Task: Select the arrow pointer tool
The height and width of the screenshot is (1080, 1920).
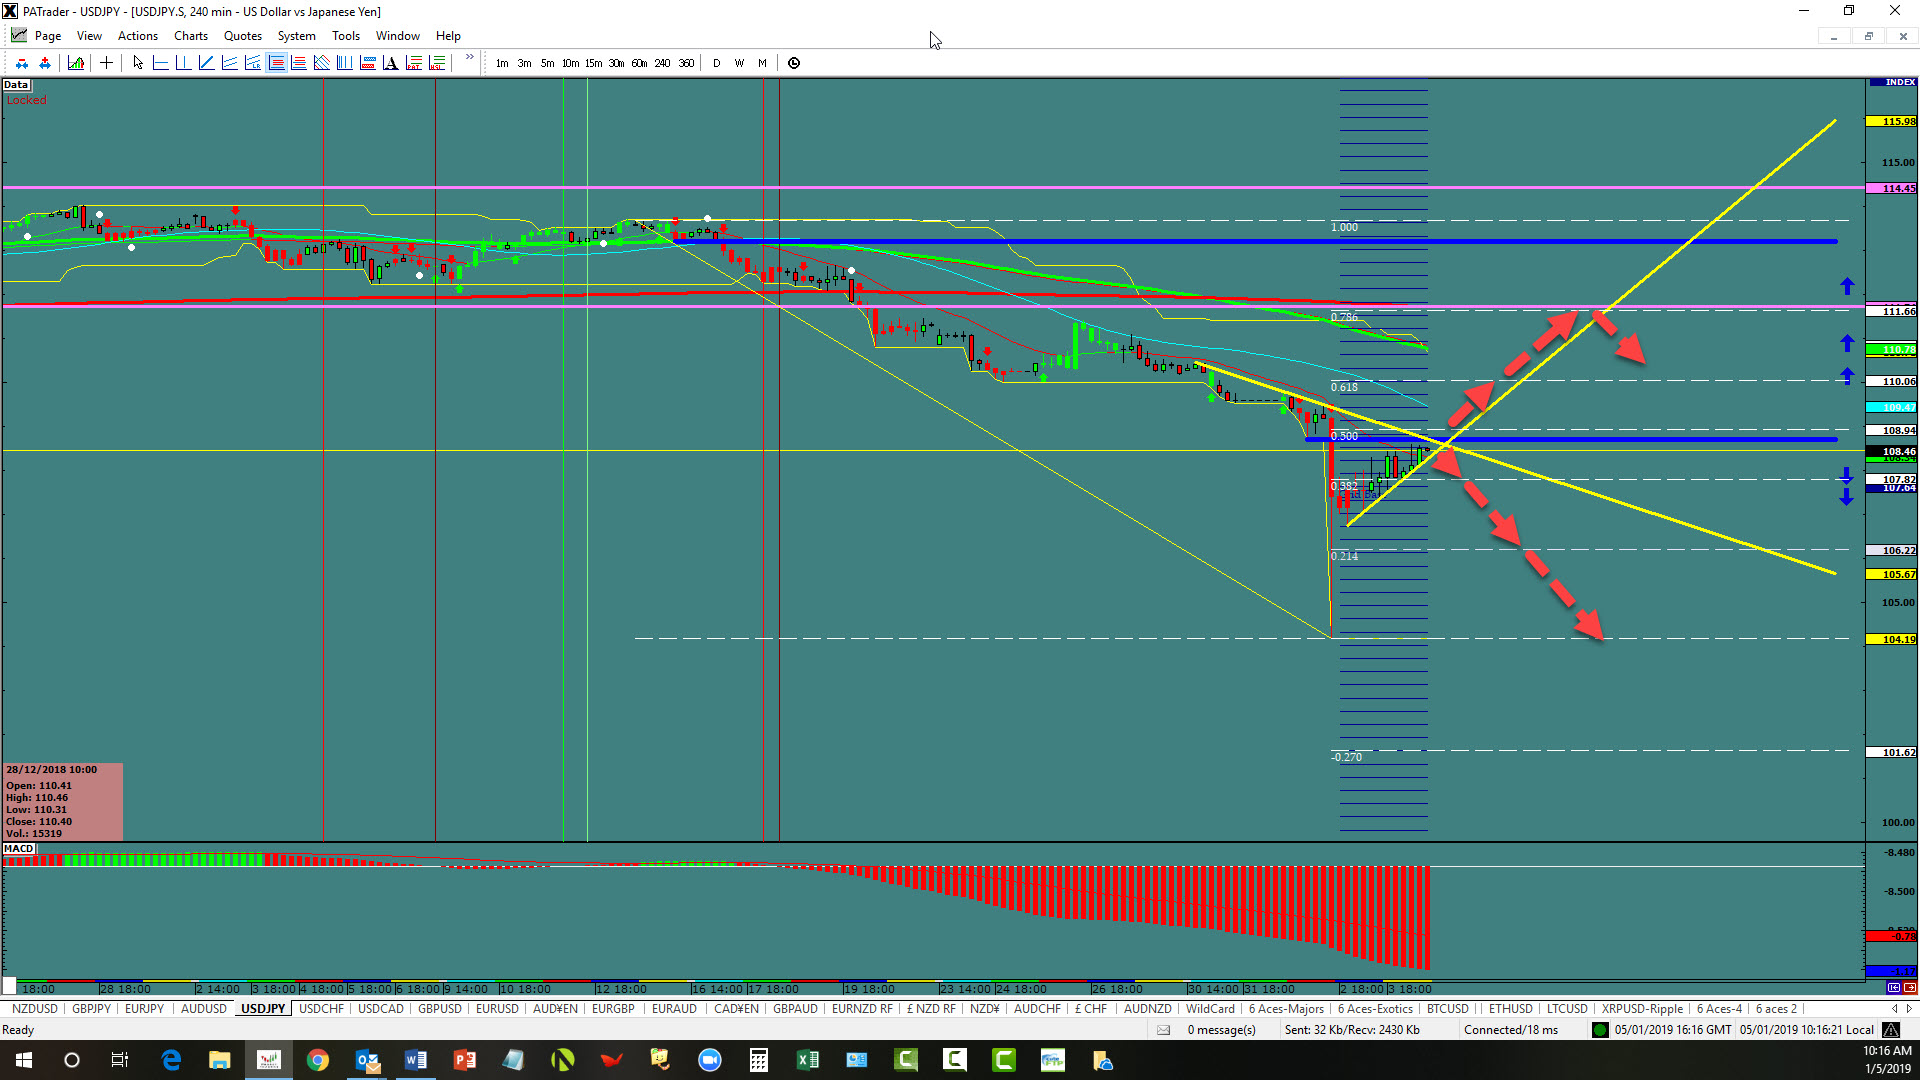Action: pyautogui.click(x=138, y=63)
